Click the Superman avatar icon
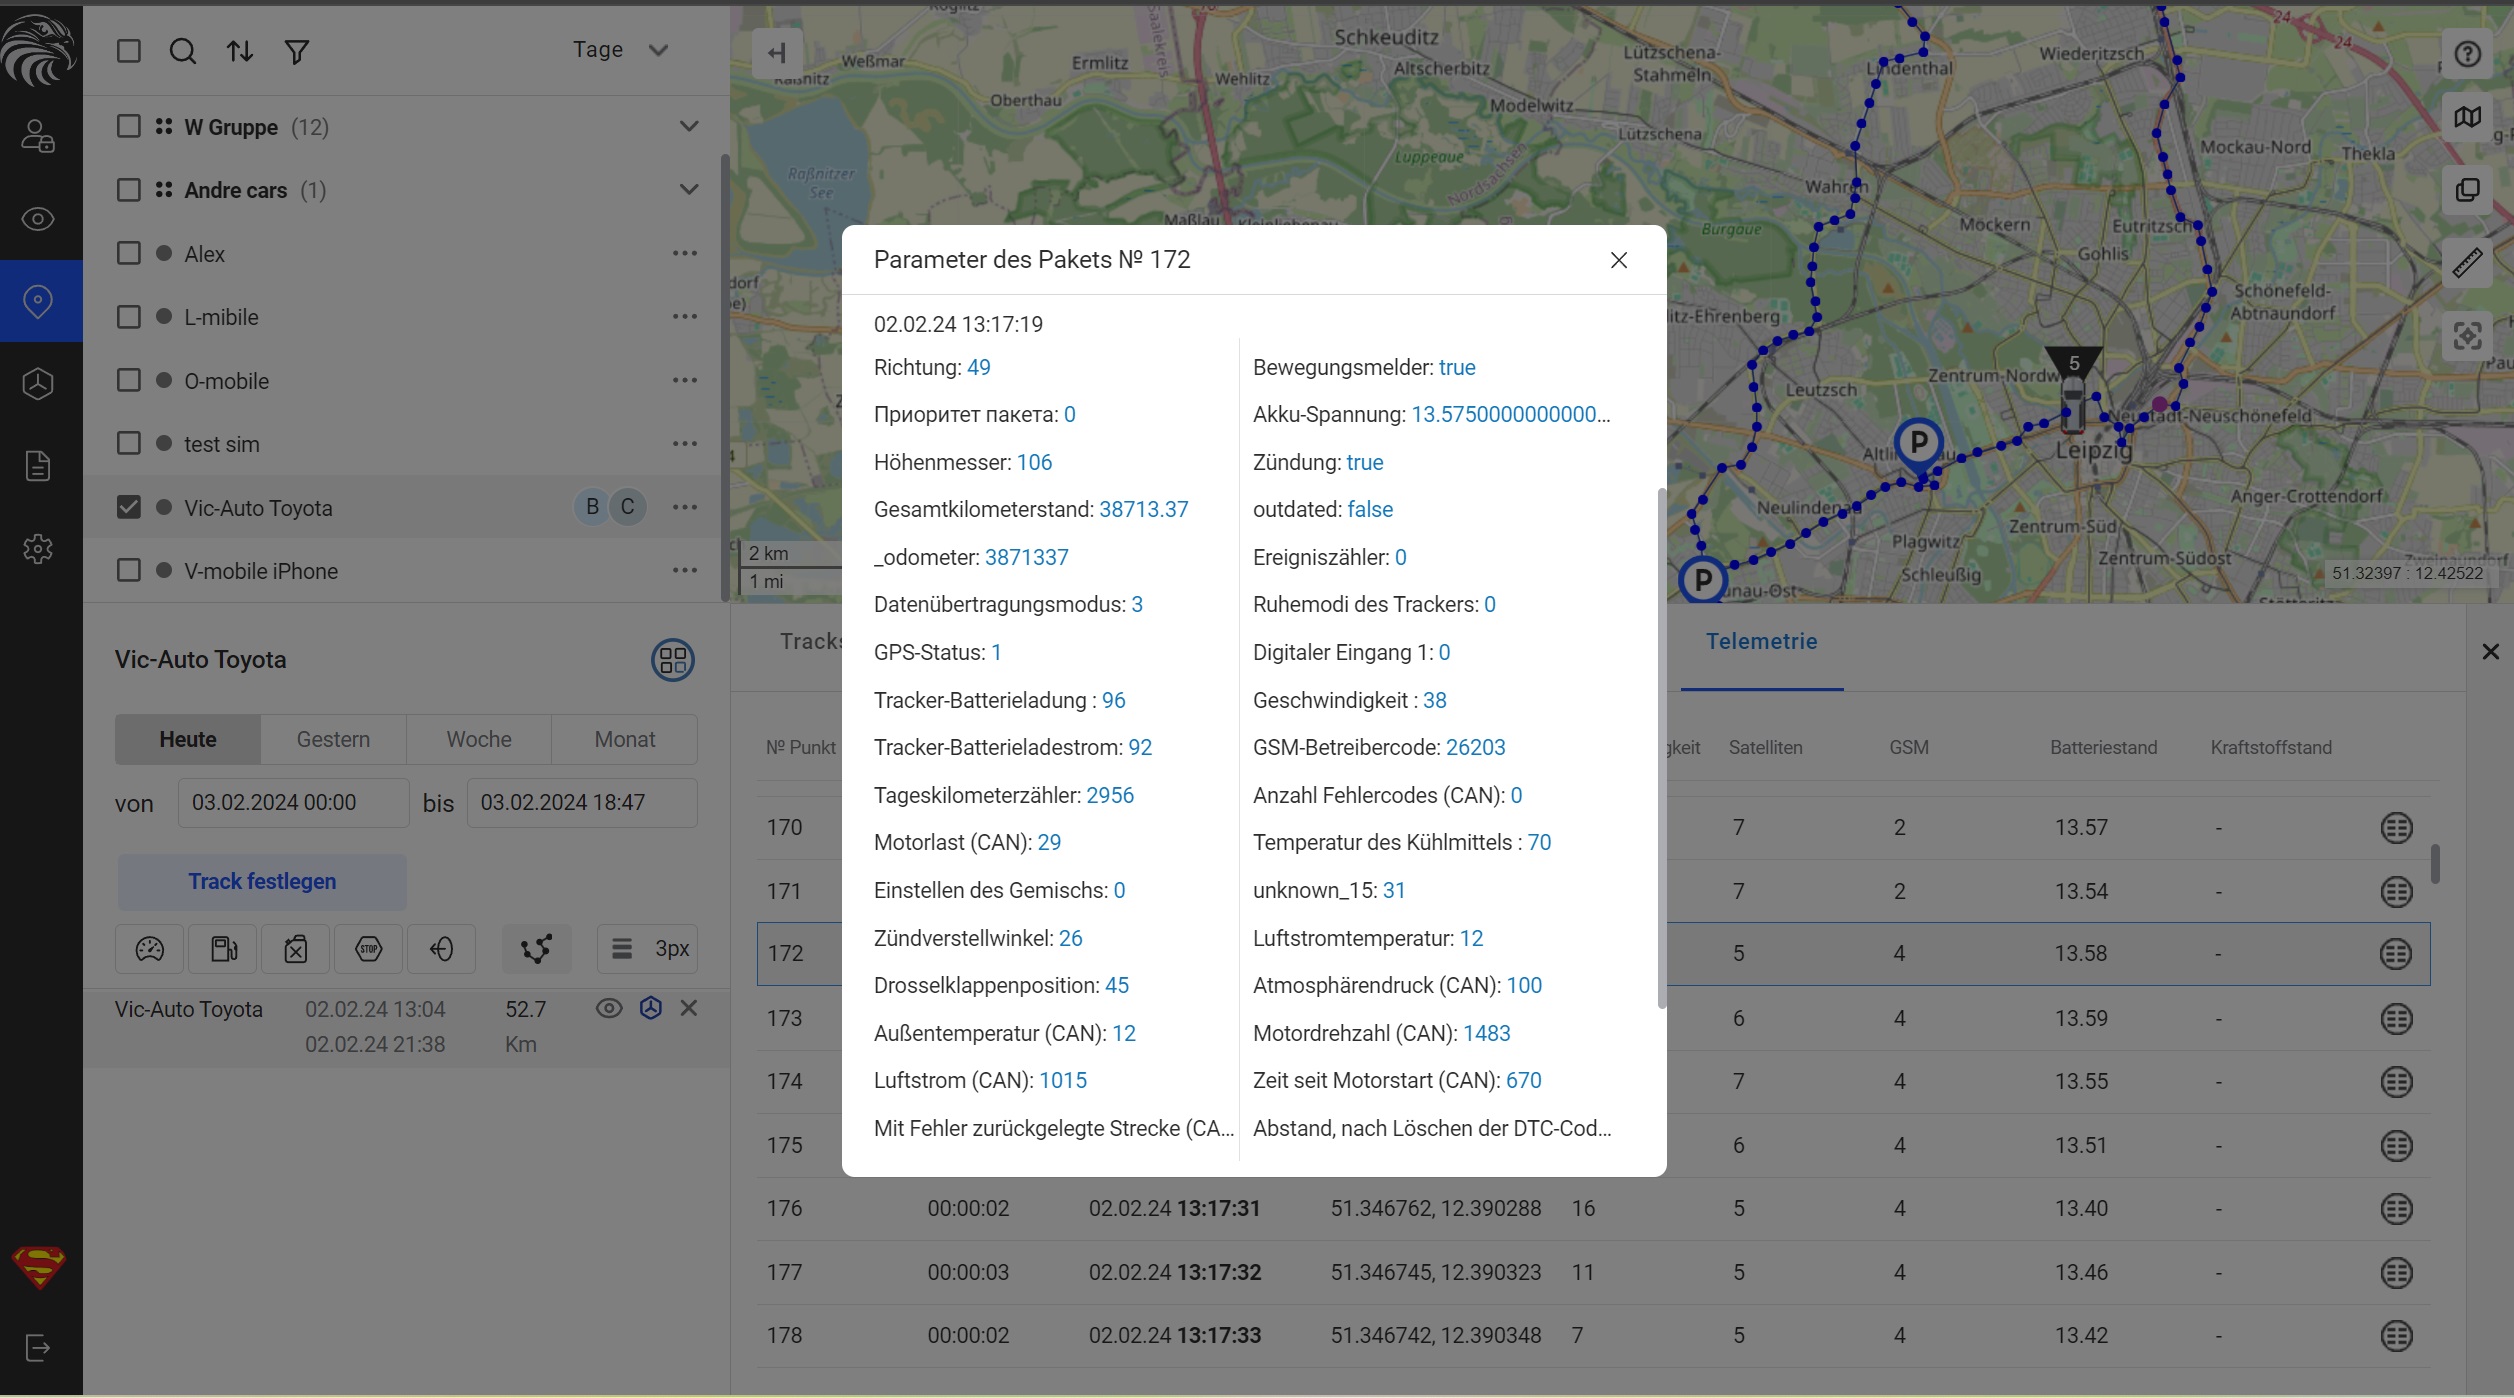The height and width of the screenshot is (1398, 2514). [39, 1267]
